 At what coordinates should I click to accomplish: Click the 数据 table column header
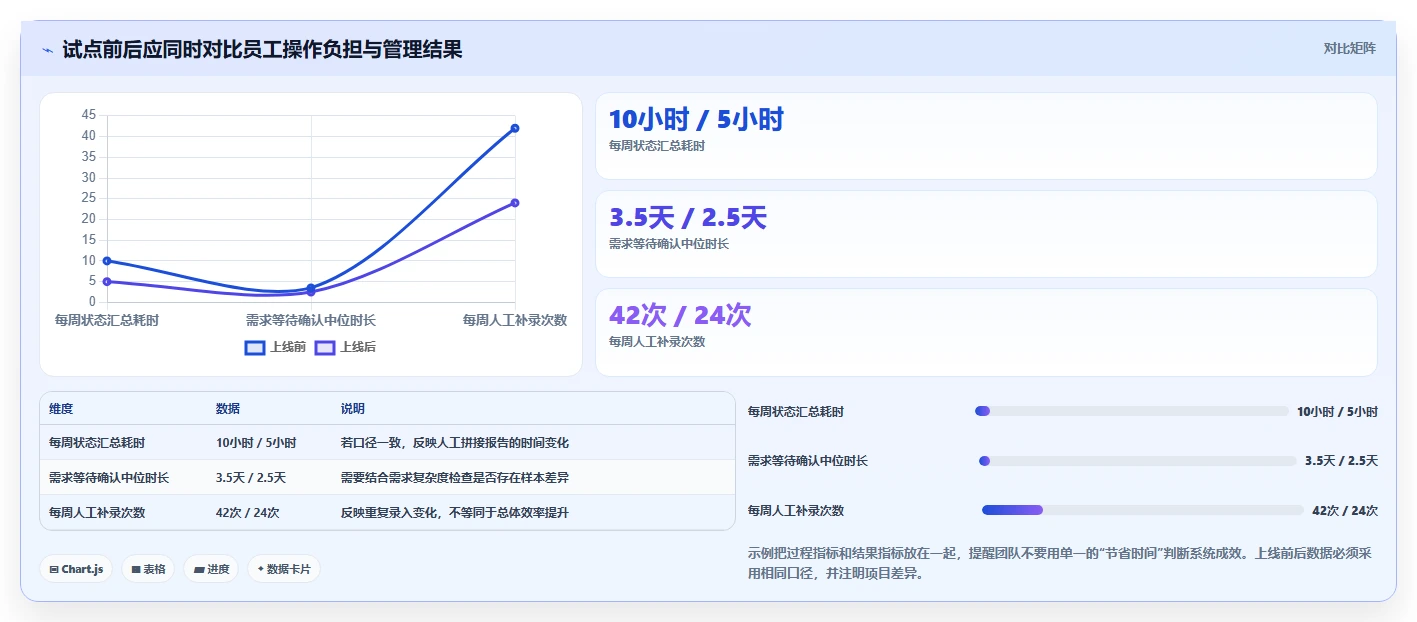pos(228,409)
